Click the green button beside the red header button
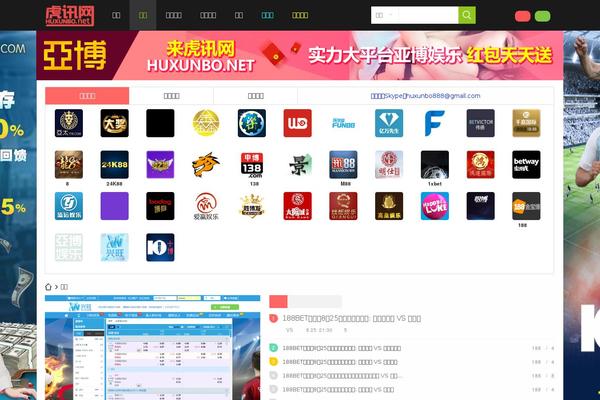The width and height of the screenshot is (600, 400). point(542,16)
